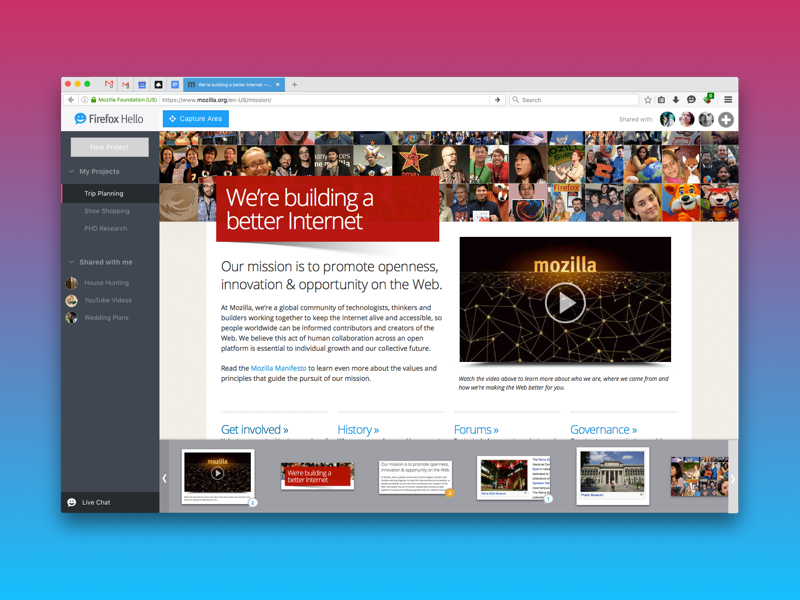Click the red 'We're building a better Internet' banner
The image size is (800, 600).
[328, 209]
